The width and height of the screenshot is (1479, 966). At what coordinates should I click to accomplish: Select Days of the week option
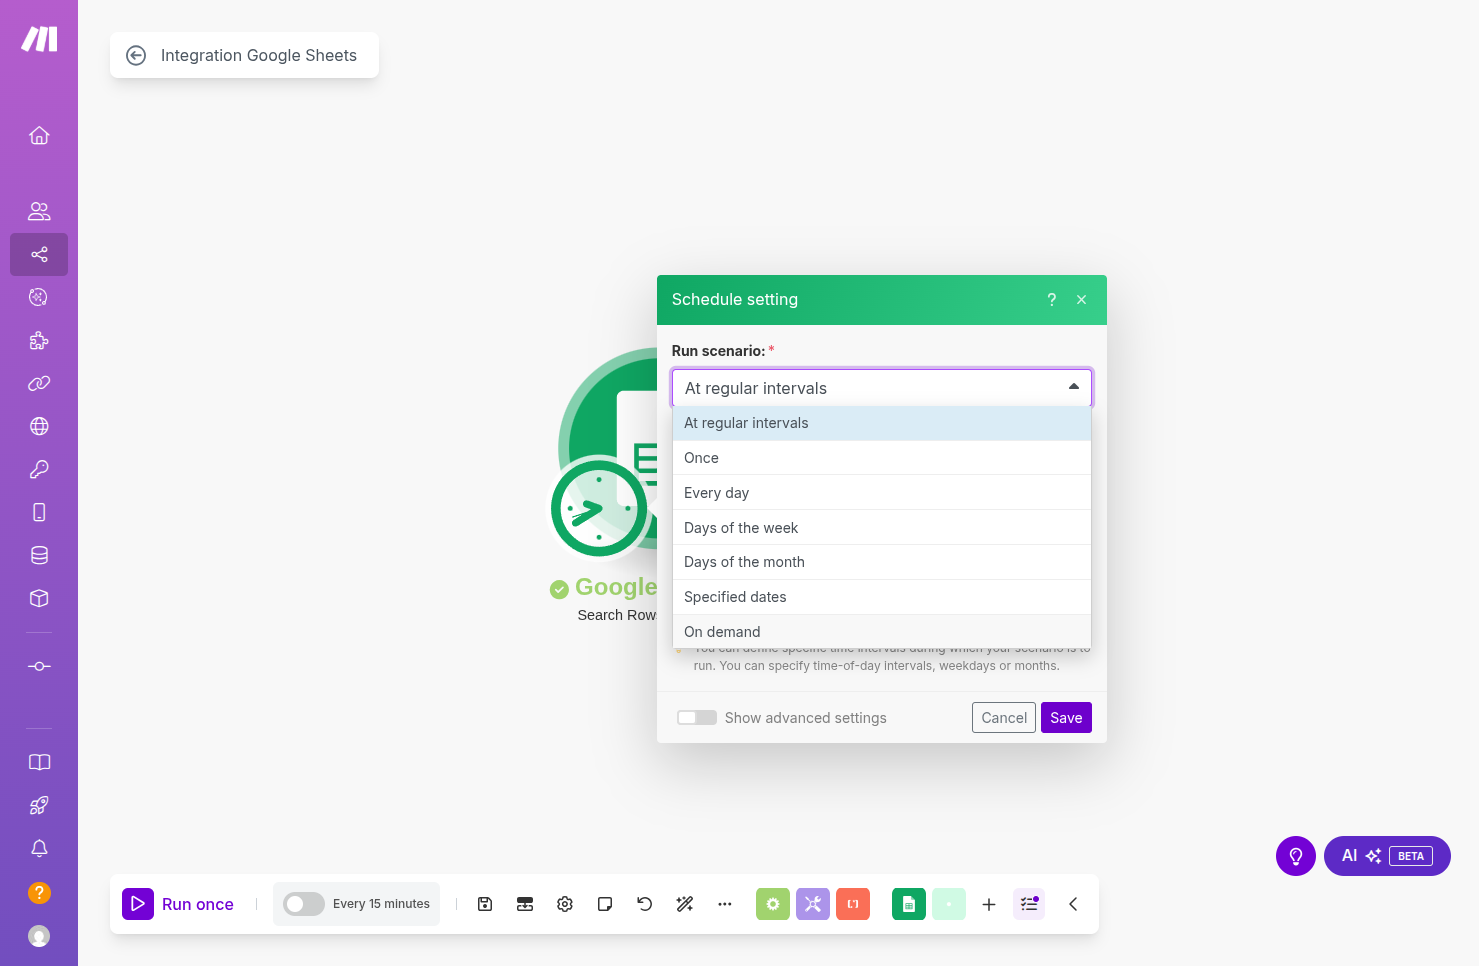point(882,528)
